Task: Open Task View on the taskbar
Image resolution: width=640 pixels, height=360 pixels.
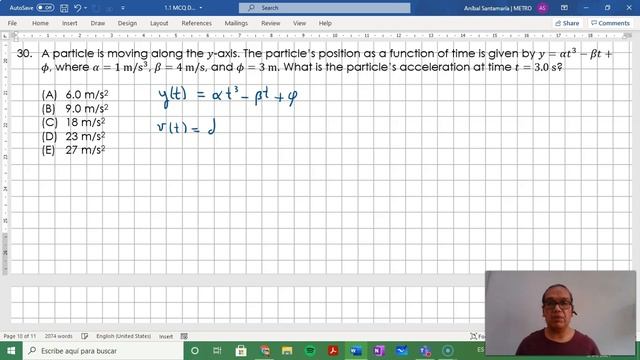Action: point(217,351)
